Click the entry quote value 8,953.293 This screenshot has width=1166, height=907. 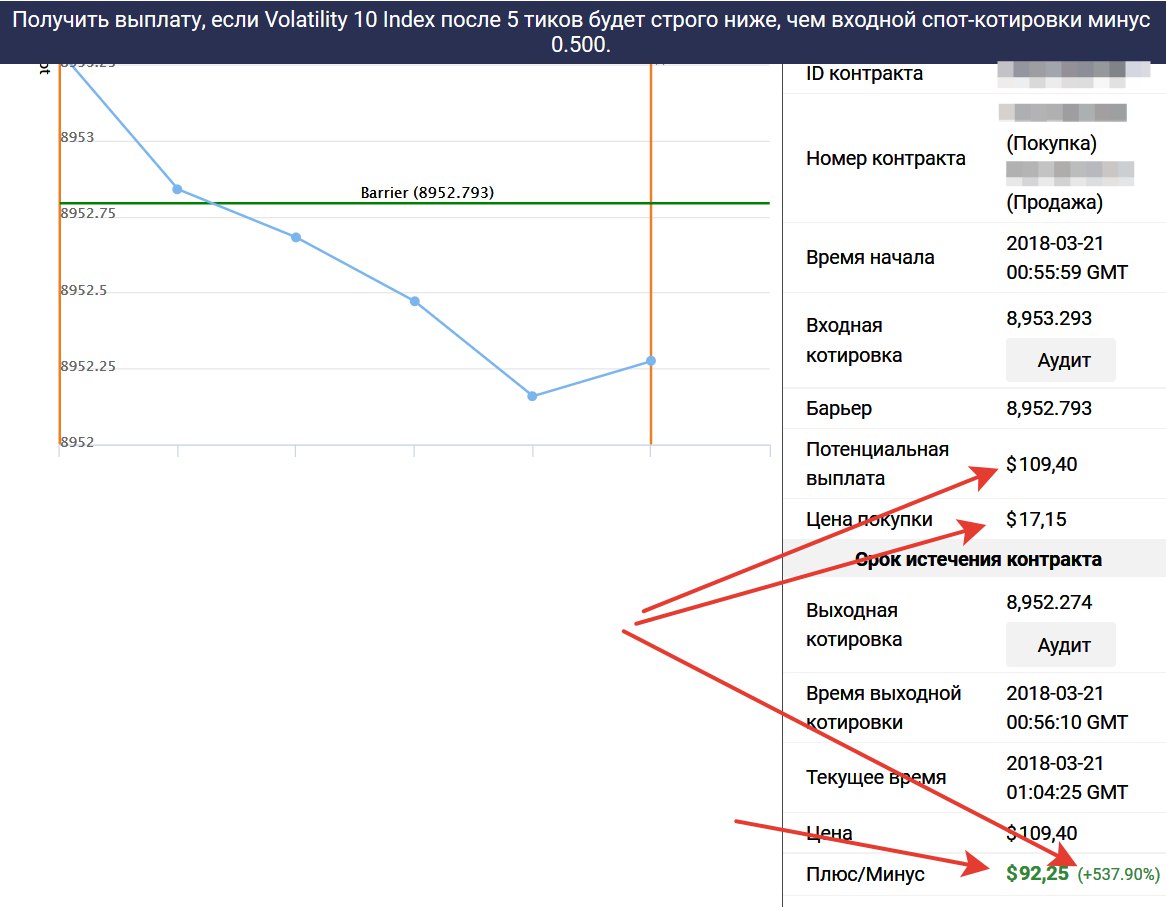pyautogui.click(x=1049, y=318)
